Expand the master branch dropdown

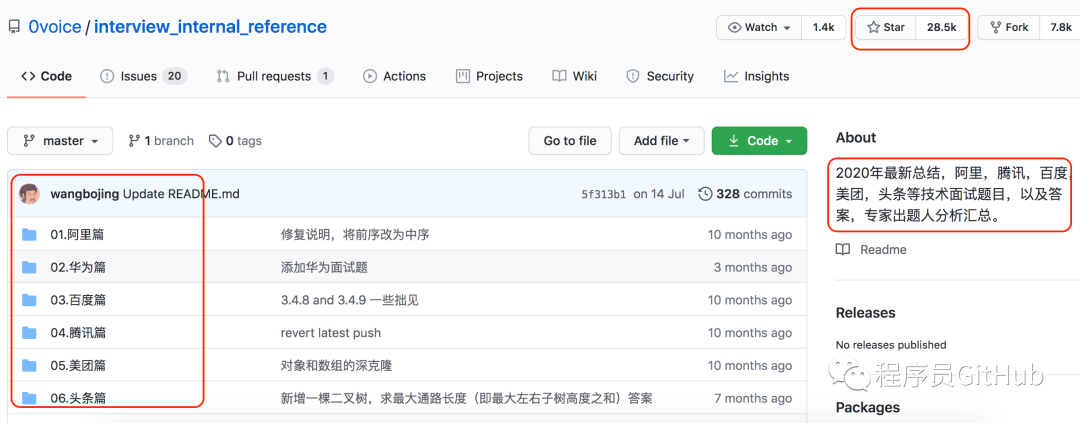tap(60, 141)
